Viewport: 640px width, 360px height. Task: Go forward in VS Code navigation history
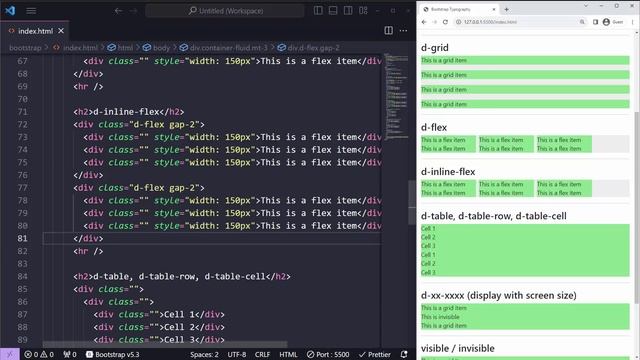tap(133, 11)
